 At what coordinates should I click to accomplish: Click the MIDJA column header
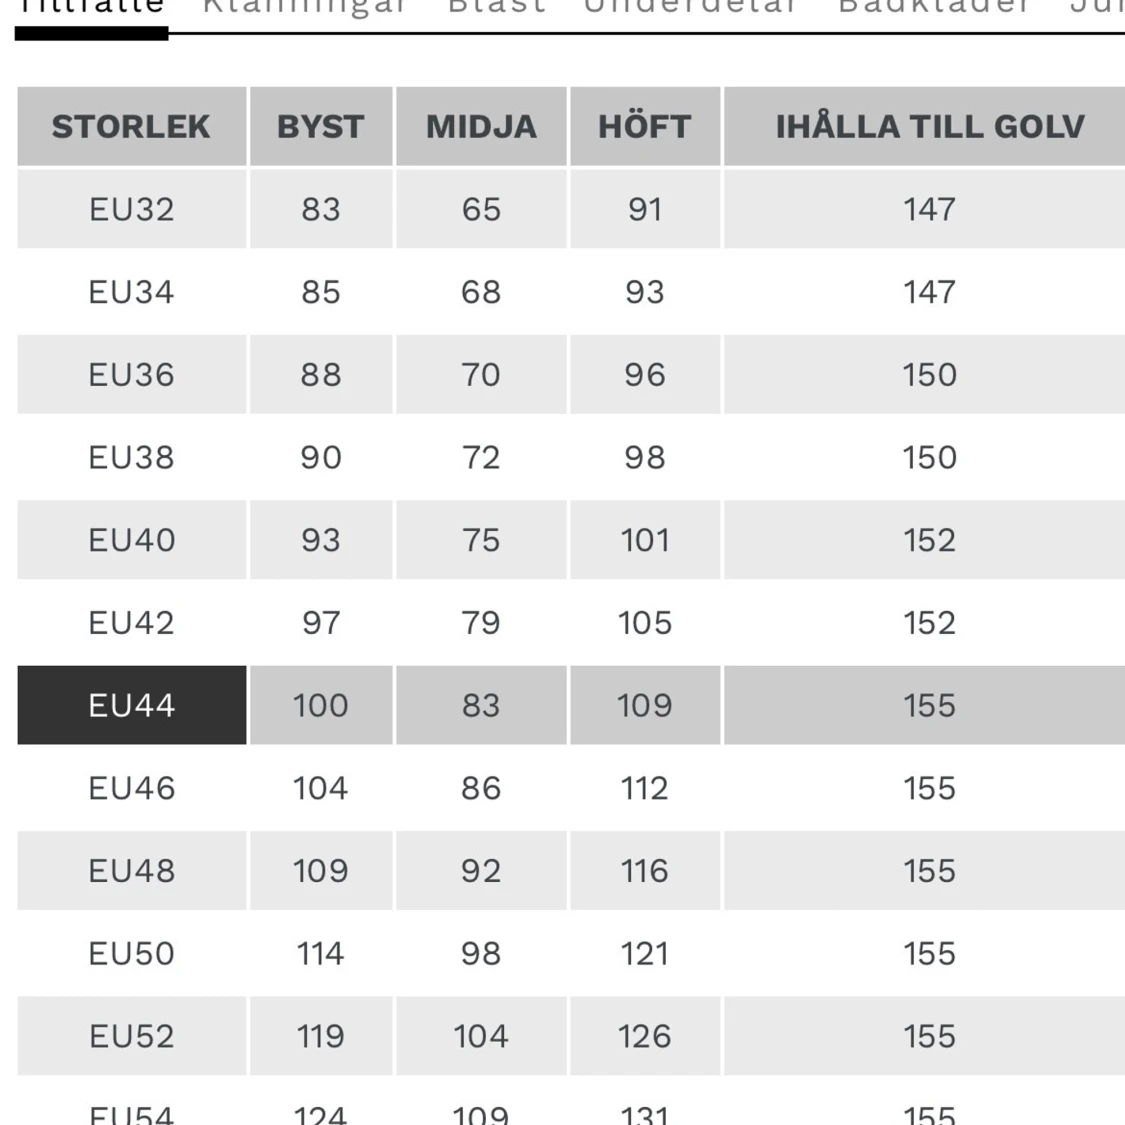[x=481, y=126]
